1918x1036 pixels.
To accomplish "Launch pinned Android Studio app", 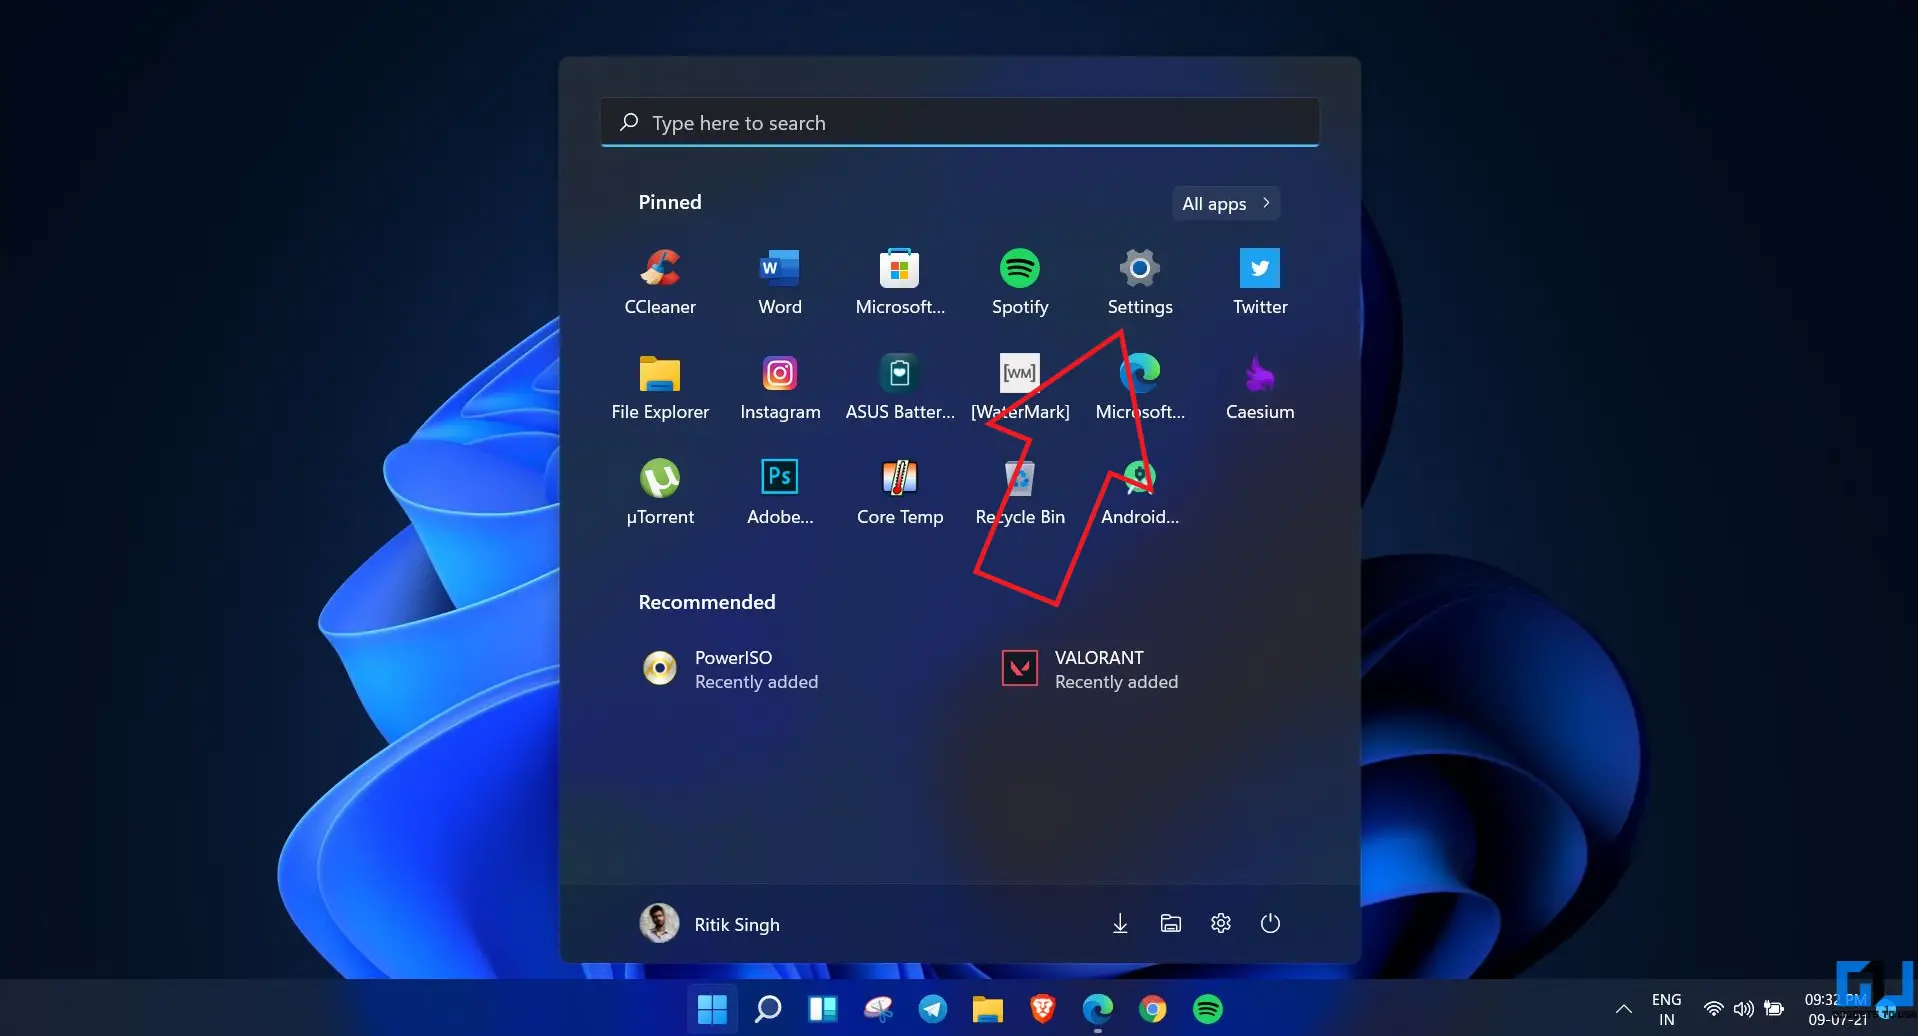I will (1140, 493).
